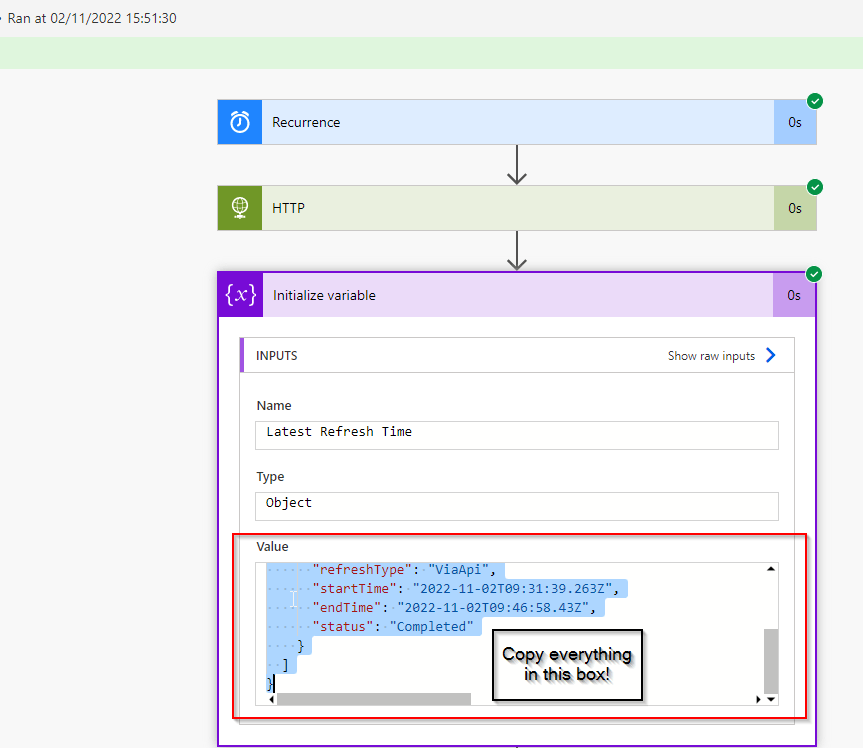Click the success checkmark on Initialize variable
The height and width of the screenshot is (748, 863).
tap(815, 274)
